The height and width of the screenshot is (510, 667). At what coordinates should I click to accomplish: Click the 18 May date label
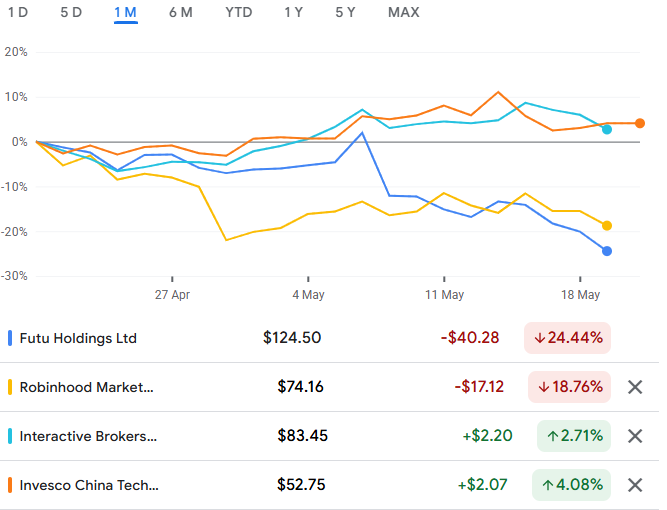[581, 295]
